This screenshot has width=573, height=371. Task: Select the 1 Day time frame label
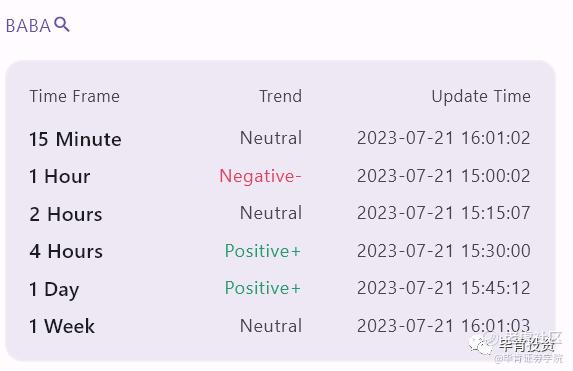[54, 290]
